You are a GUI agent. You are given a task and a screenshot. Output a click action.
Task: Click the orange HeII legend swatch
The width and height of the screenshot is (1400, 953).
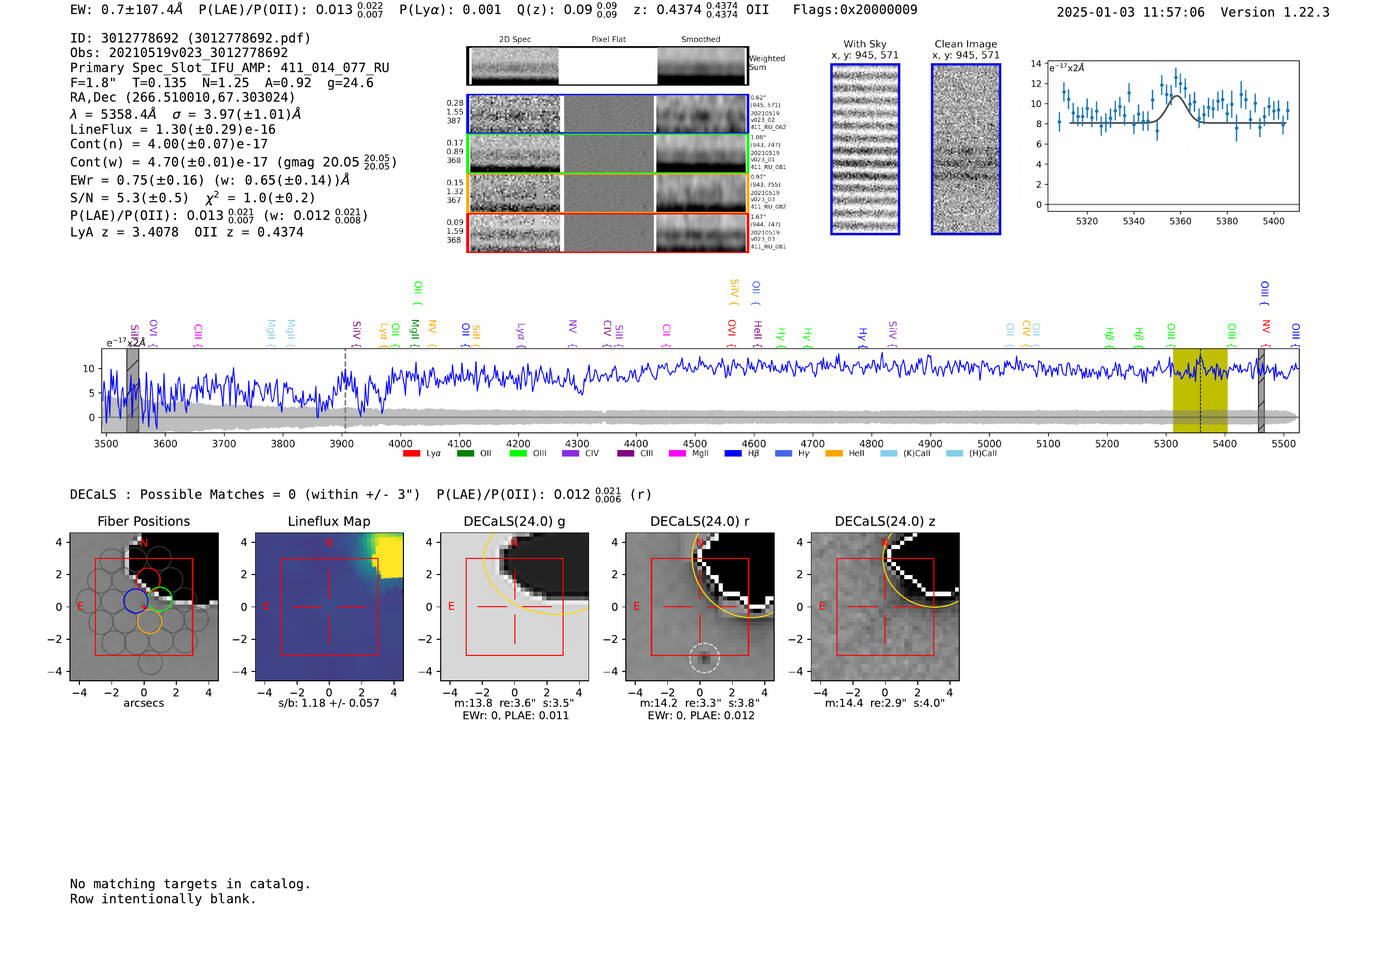tap(834, 454)
